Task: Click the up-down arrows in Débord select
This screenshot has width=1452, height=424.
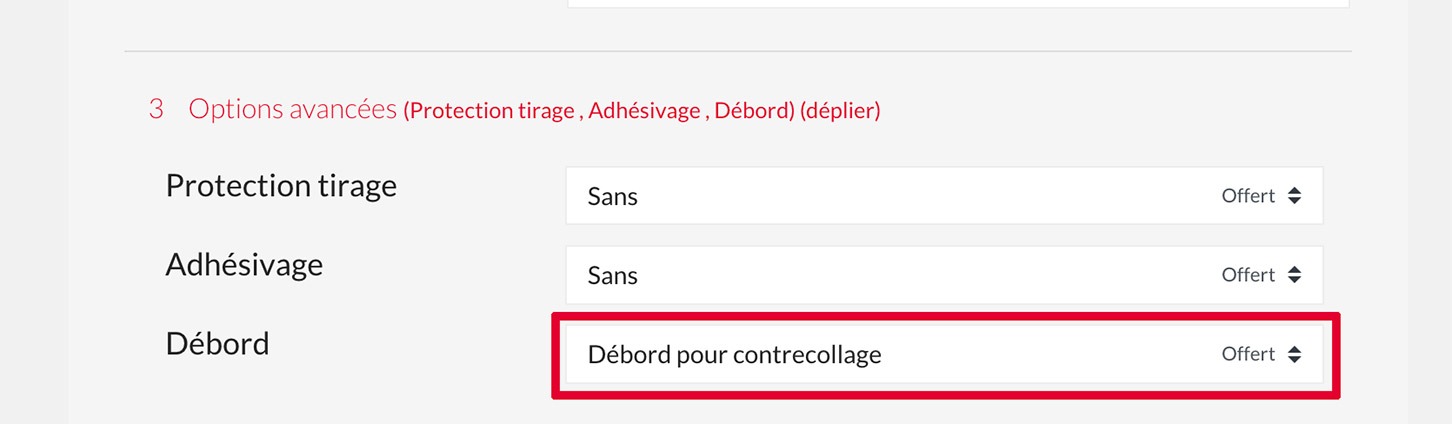Action: [1294, 354]
